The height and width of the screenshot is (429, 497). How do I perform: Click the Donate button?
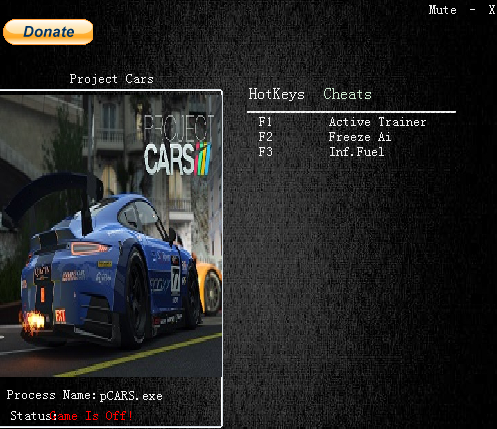tap(48, 32)
